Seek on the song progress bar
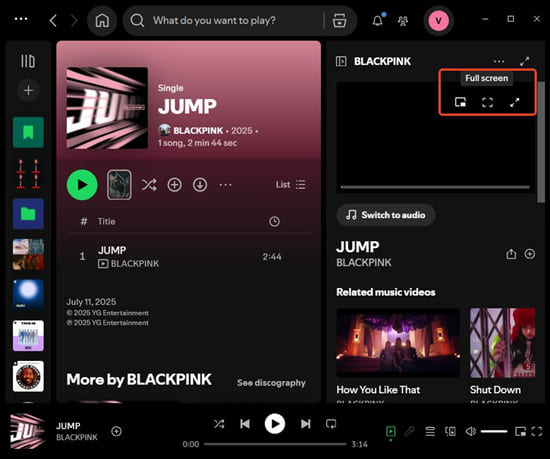550x459 pixels. tap(275, 444)
